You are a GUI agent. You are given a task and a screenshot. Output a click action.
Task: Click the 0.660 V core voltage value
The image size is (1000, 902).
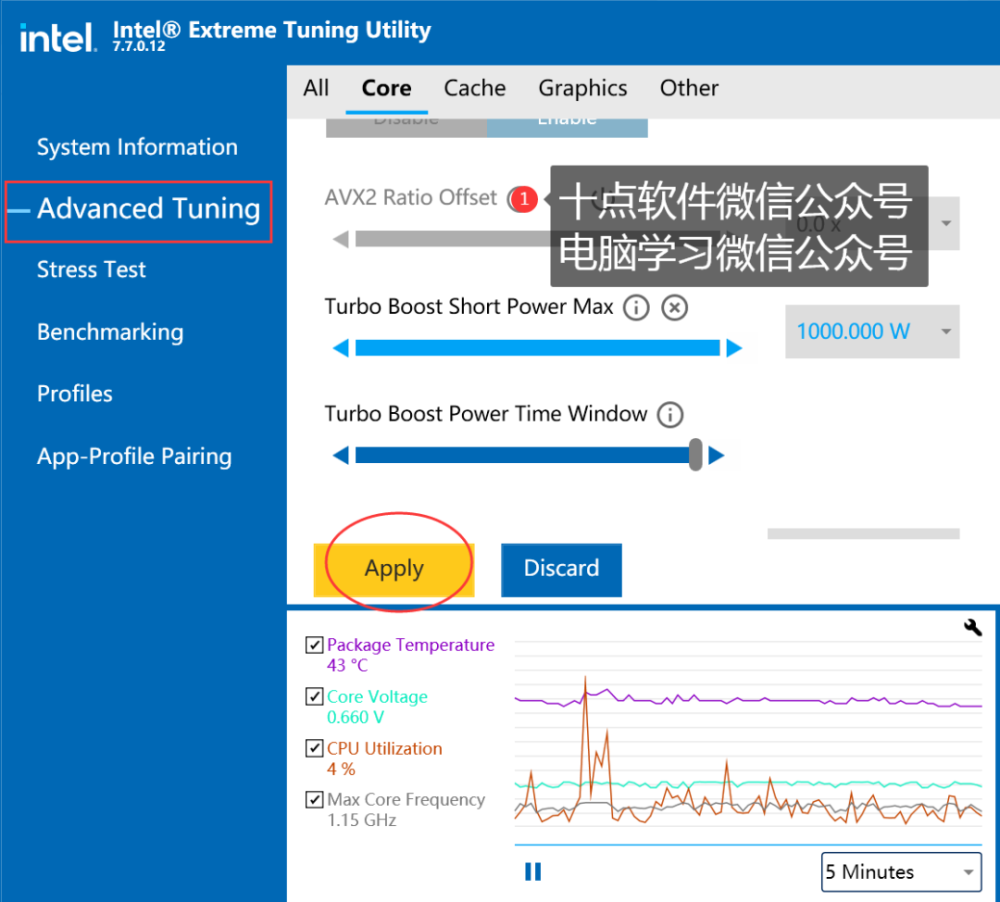pos(355,717)
